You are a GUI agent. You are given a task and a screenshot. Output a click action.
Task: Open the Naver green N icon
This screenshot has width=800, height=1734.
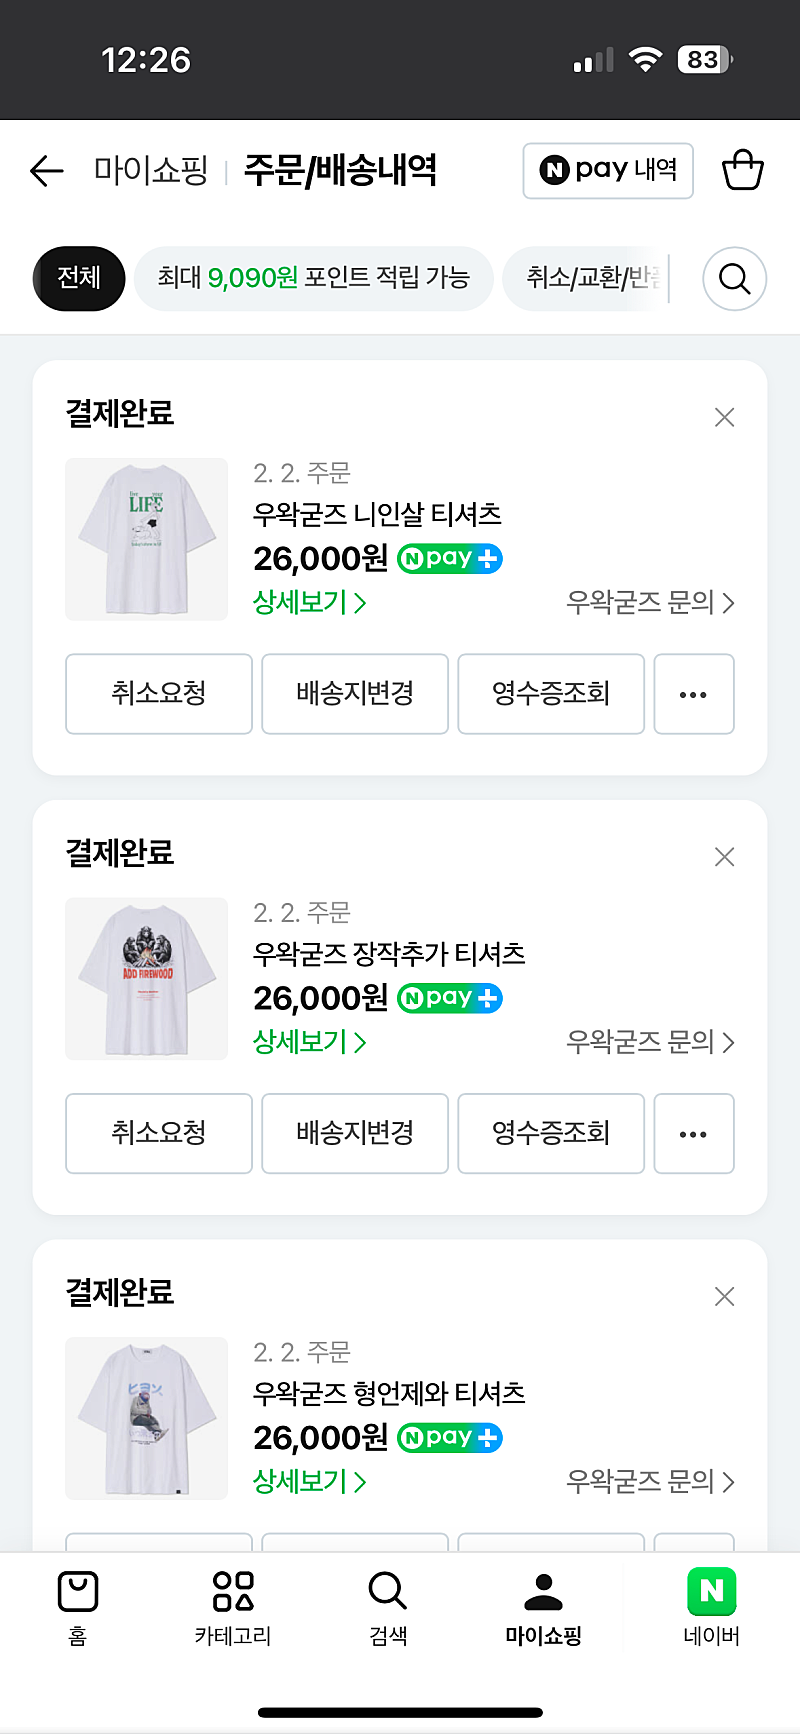point(711,1592)
